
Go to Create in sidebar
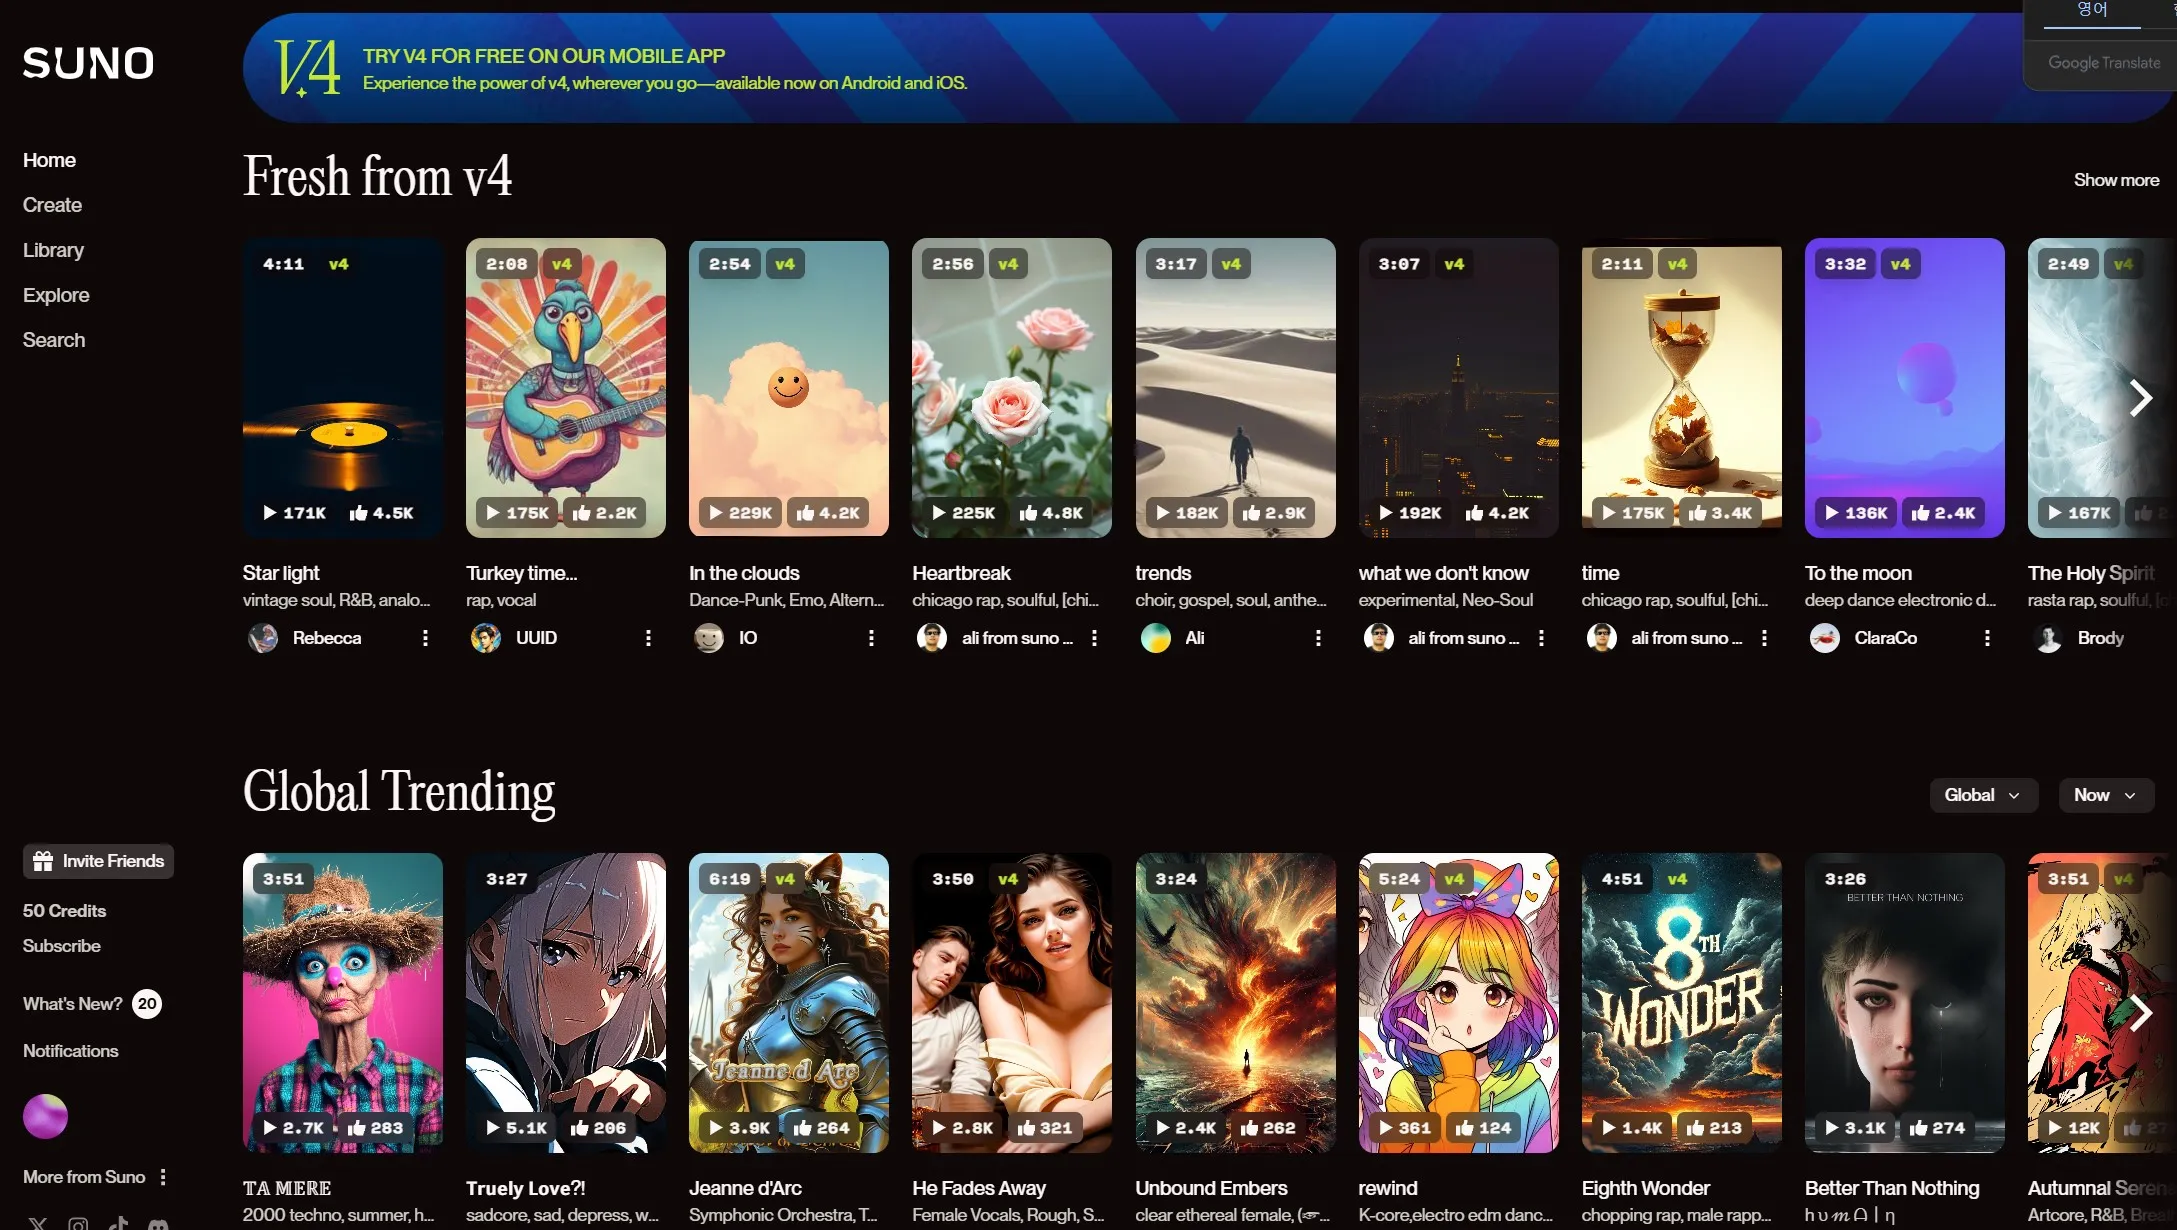coord(52,205)
